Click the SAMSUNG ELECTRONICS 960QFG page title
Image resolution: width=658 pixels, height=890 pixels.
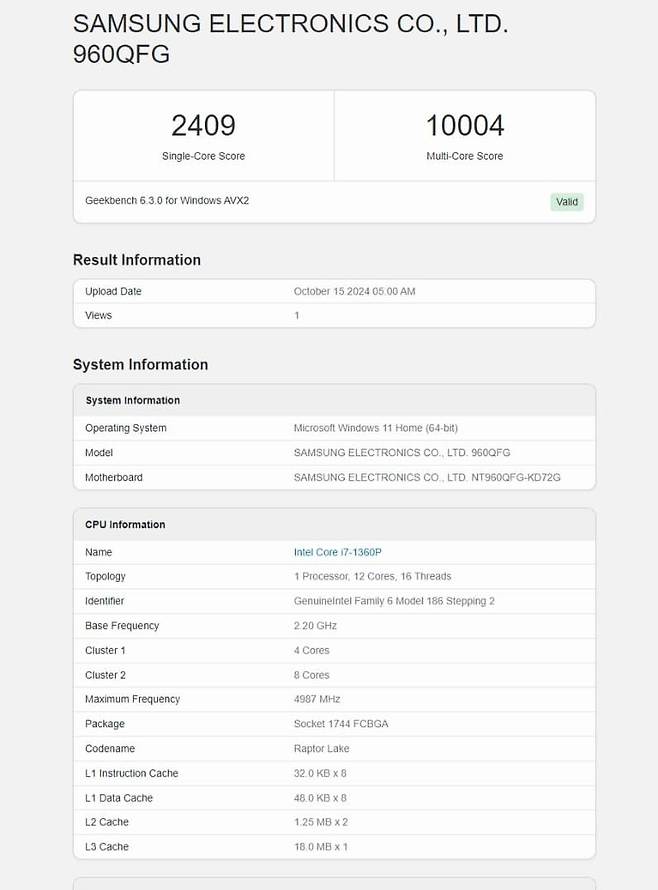(x=291, y=39)
